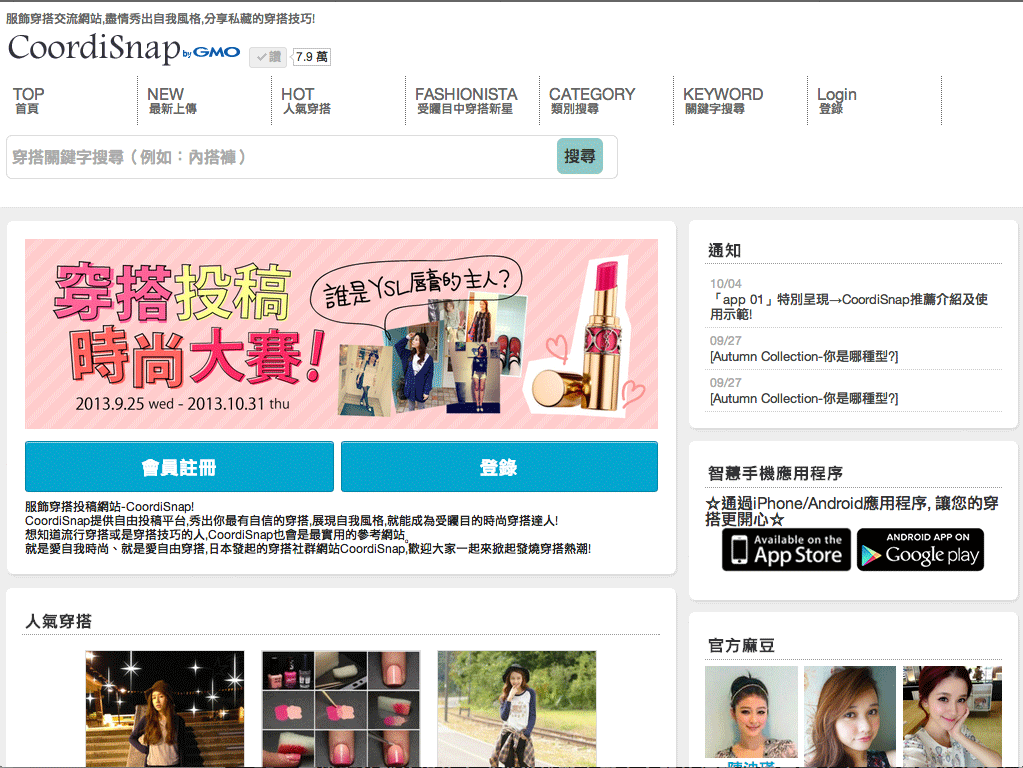The image size is (1023, 768).
Task: Open the HOT 人氣穿搭 menu item
Action: pos(306,100)
